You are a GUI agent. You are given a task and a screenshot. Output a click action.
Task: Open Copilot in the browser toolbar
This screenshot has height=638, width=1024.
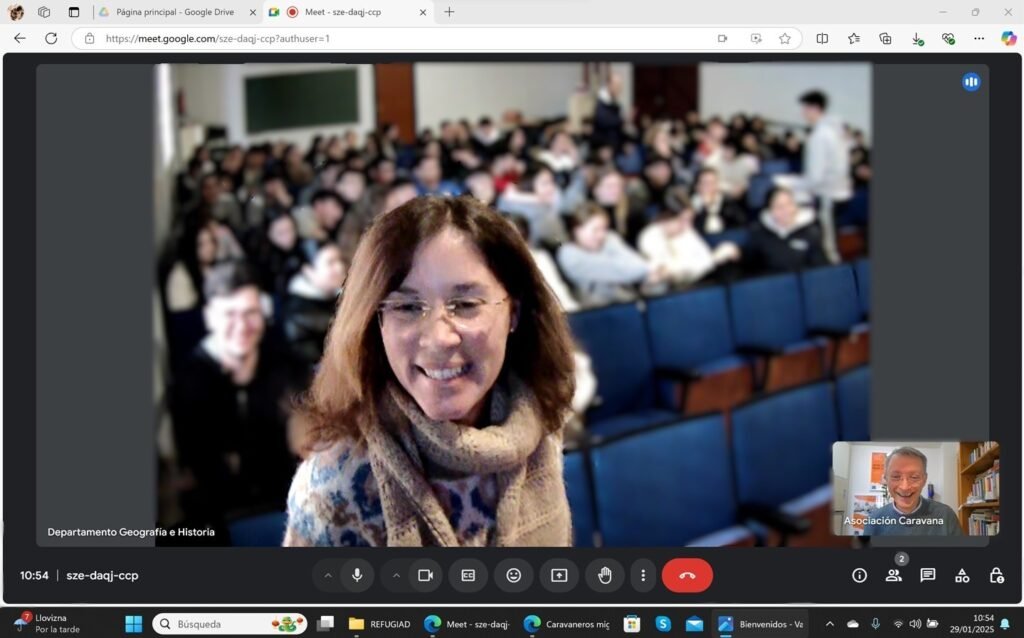(x=1008, y=39)
